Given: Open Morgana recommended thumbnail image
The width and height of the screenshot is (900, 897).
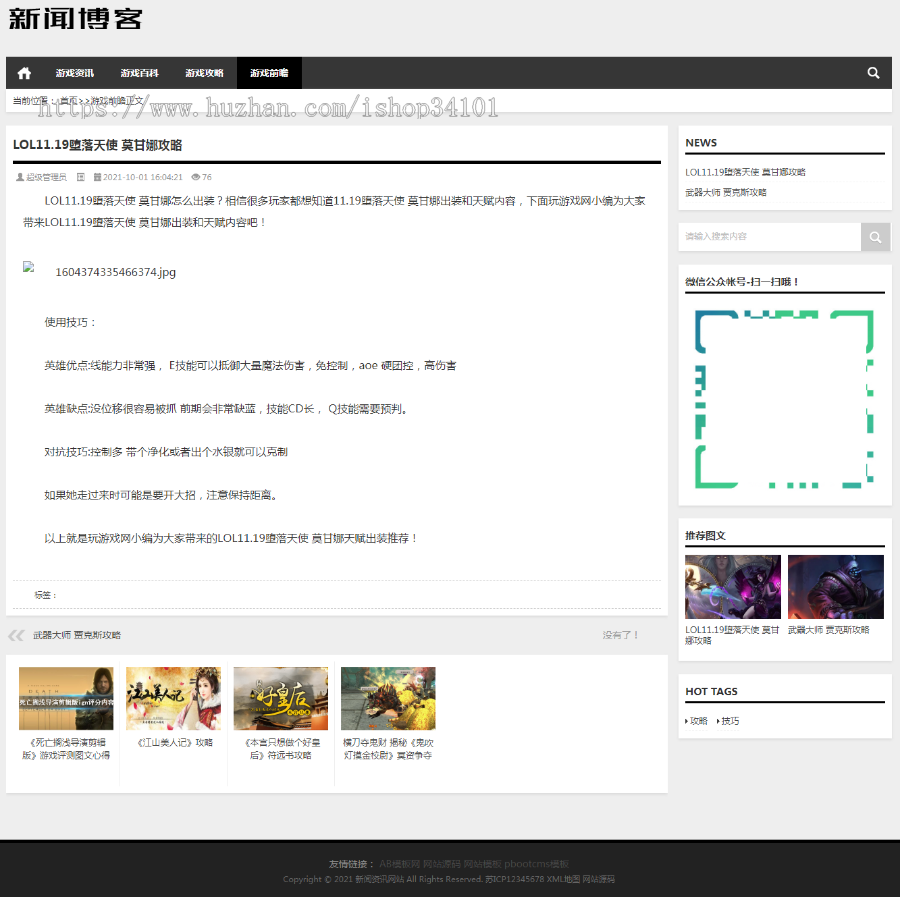Looking at the screenshot, I should pyautogui.click(x=733, y=587).
